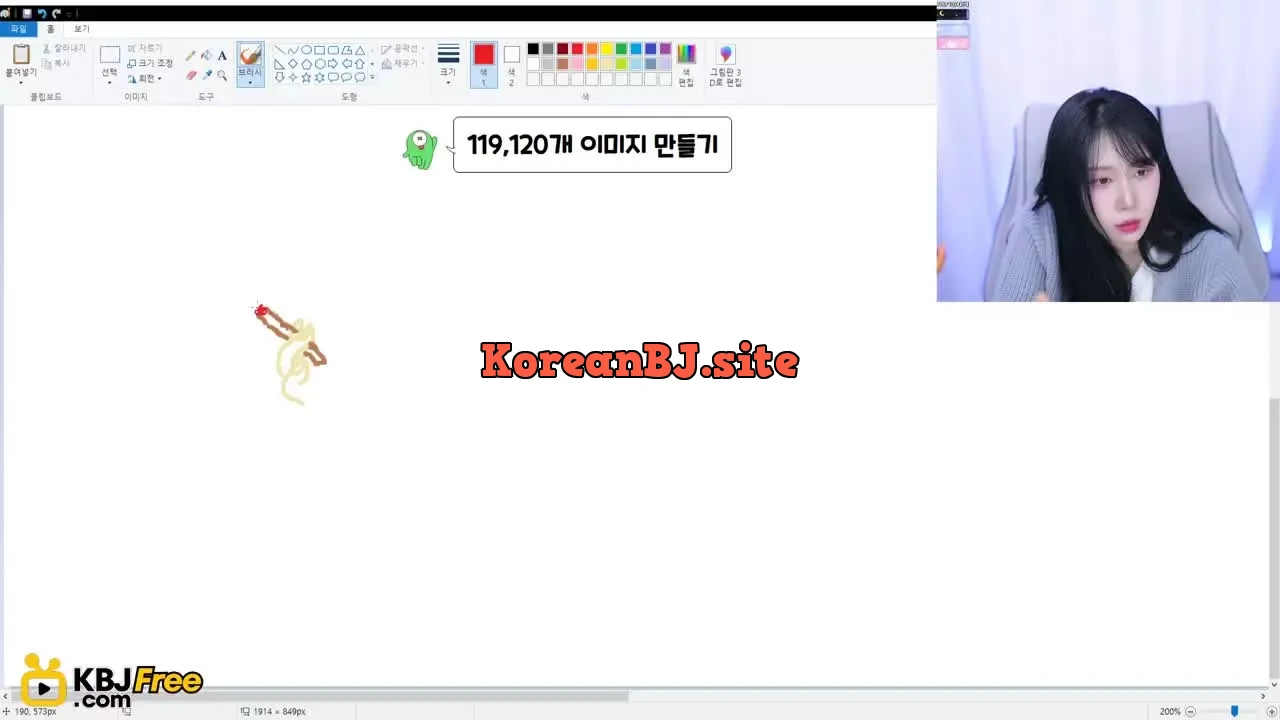The height and width of the screenshot is (720, 1280).
Task: Select the Eraser tool
Action: [x=191, y=75]
